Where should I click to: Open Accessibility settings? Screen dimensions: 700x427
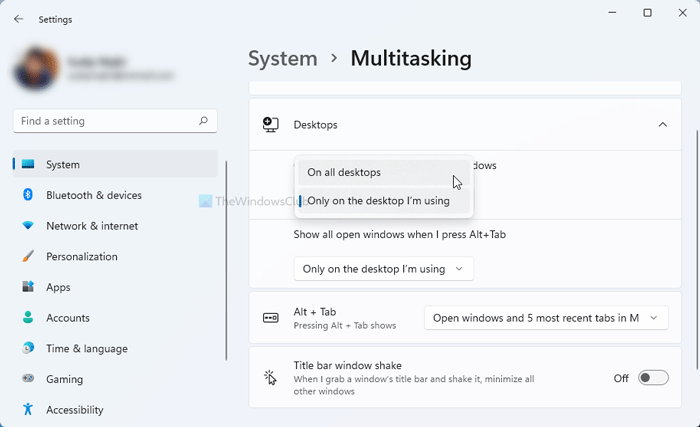click(x=75, y=410)
